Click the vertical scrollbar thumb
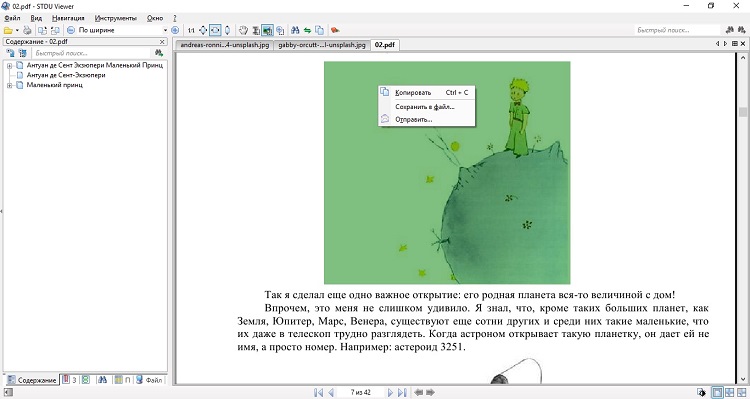Screen dimensions: 750x399 742,112
